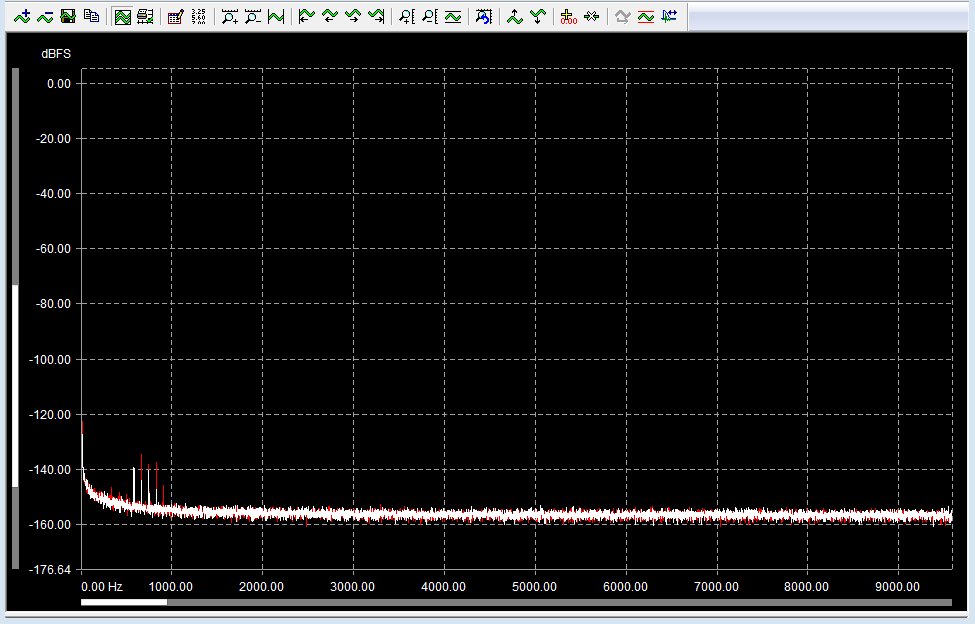Click the grayed-out trace swap icon

pyautogui.click(x=622, y=17)
